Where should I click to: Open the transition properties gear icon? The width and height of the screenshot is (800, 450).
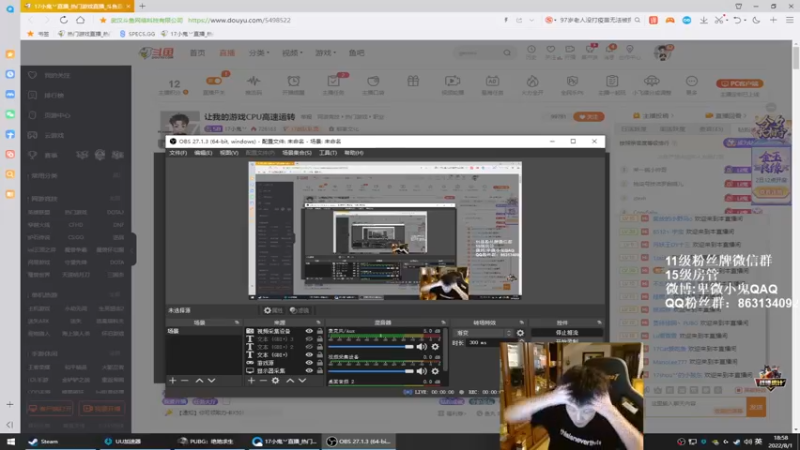[x=520, y=333]
